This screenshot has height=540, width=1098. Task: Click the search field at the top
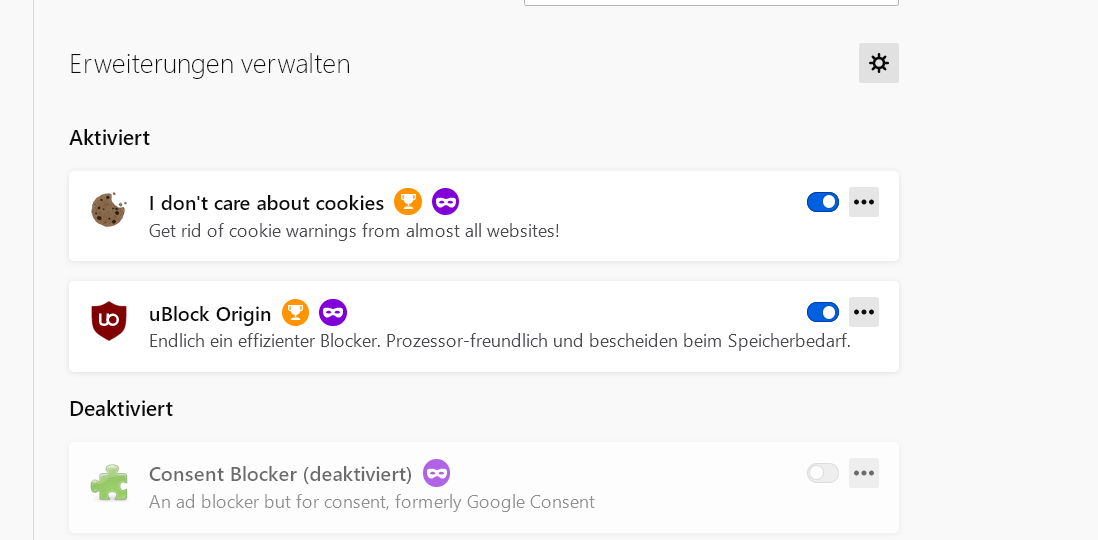click(x=711, y=2)
